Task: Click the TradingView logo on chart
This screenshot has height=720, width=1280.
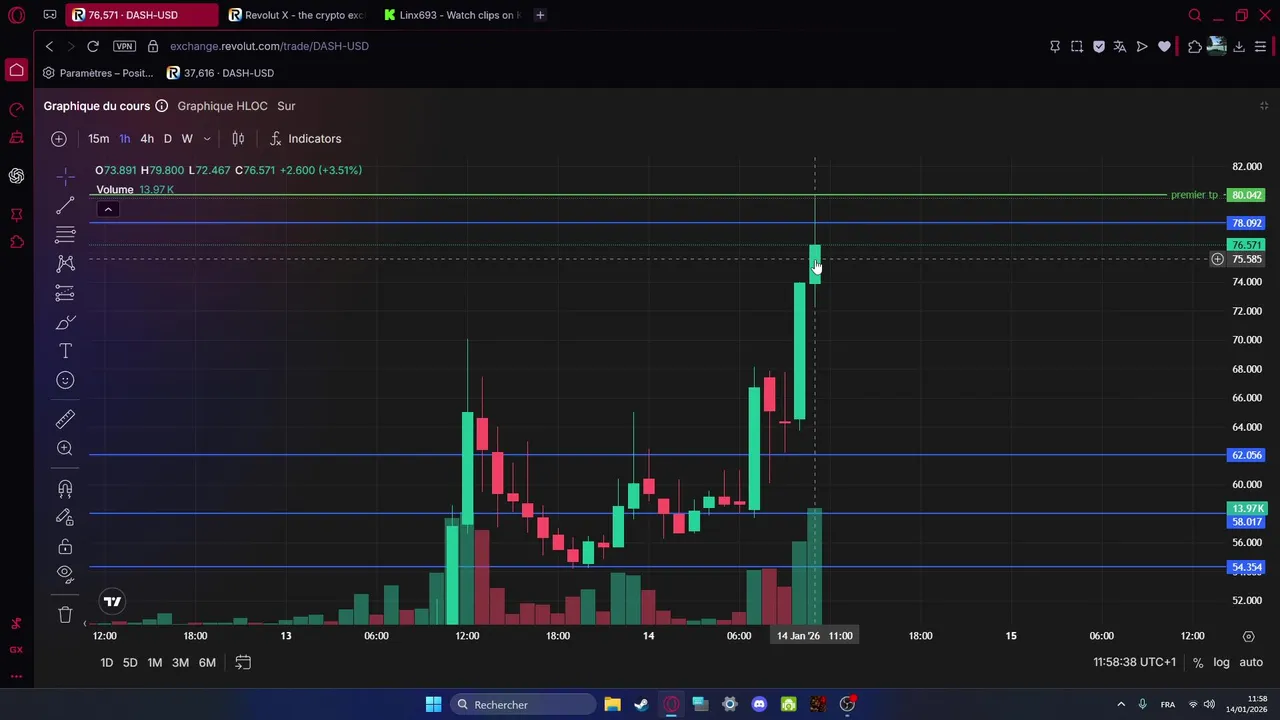Action: click(112, 601)
